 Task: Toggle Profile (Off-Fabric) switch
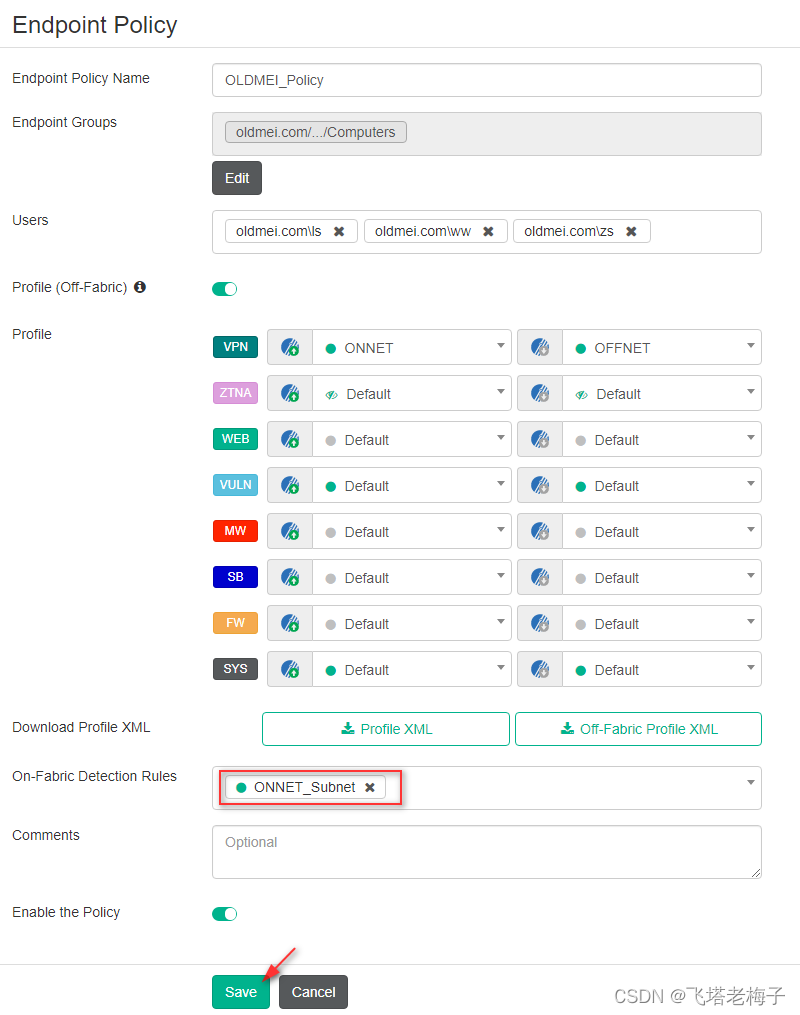[225, 289]
